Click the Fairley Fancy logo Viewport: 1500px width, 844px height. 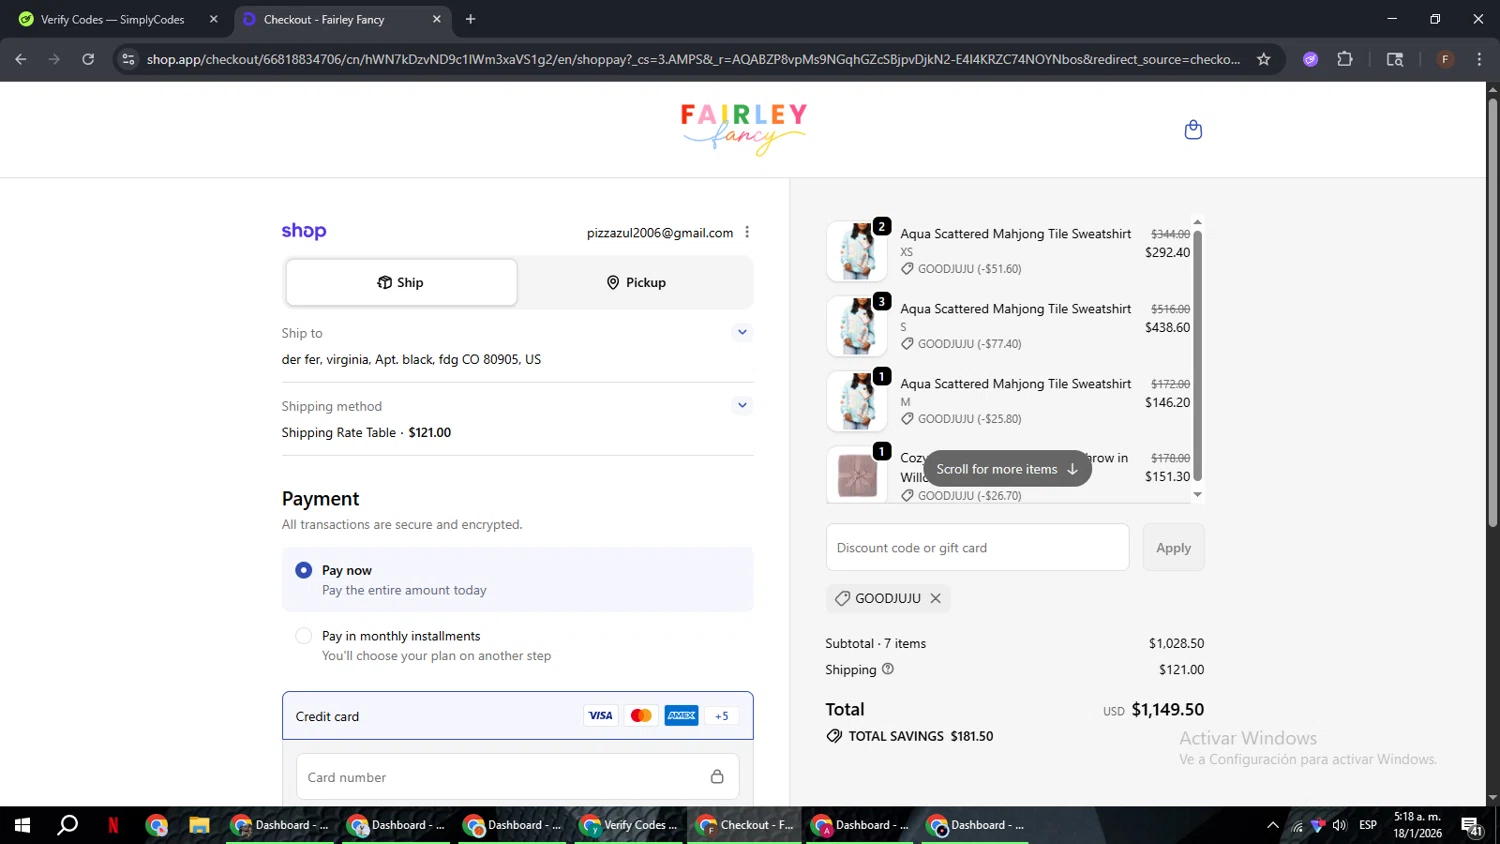[x=744, y=129]
